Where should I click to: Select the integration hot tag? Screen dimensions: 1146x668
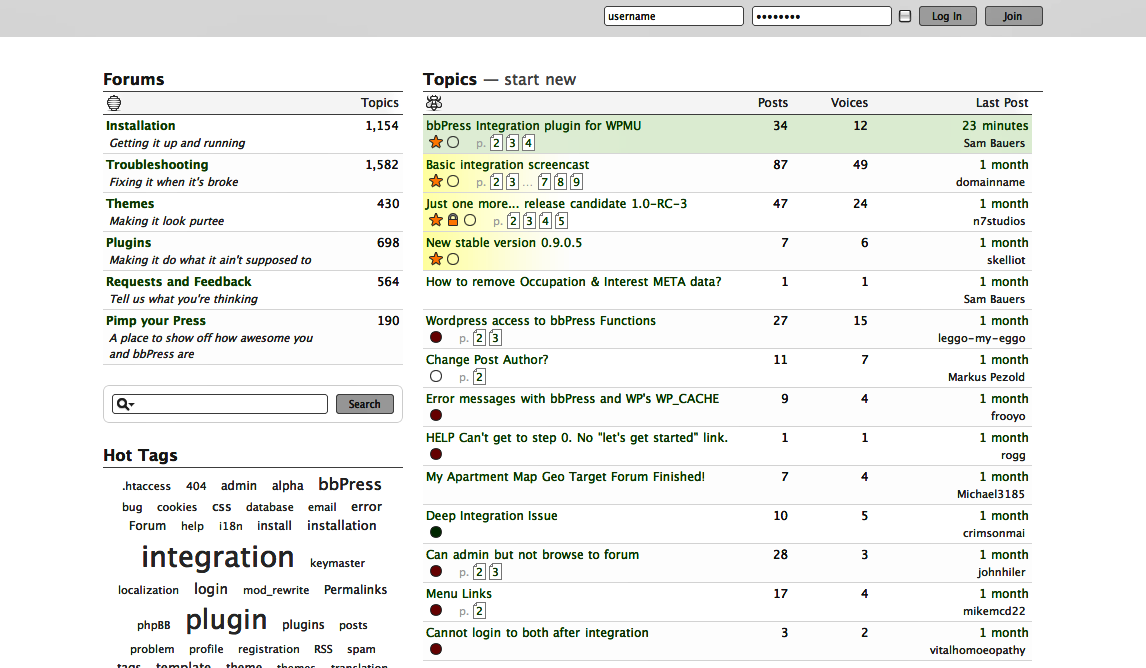[x=218, y=557]
